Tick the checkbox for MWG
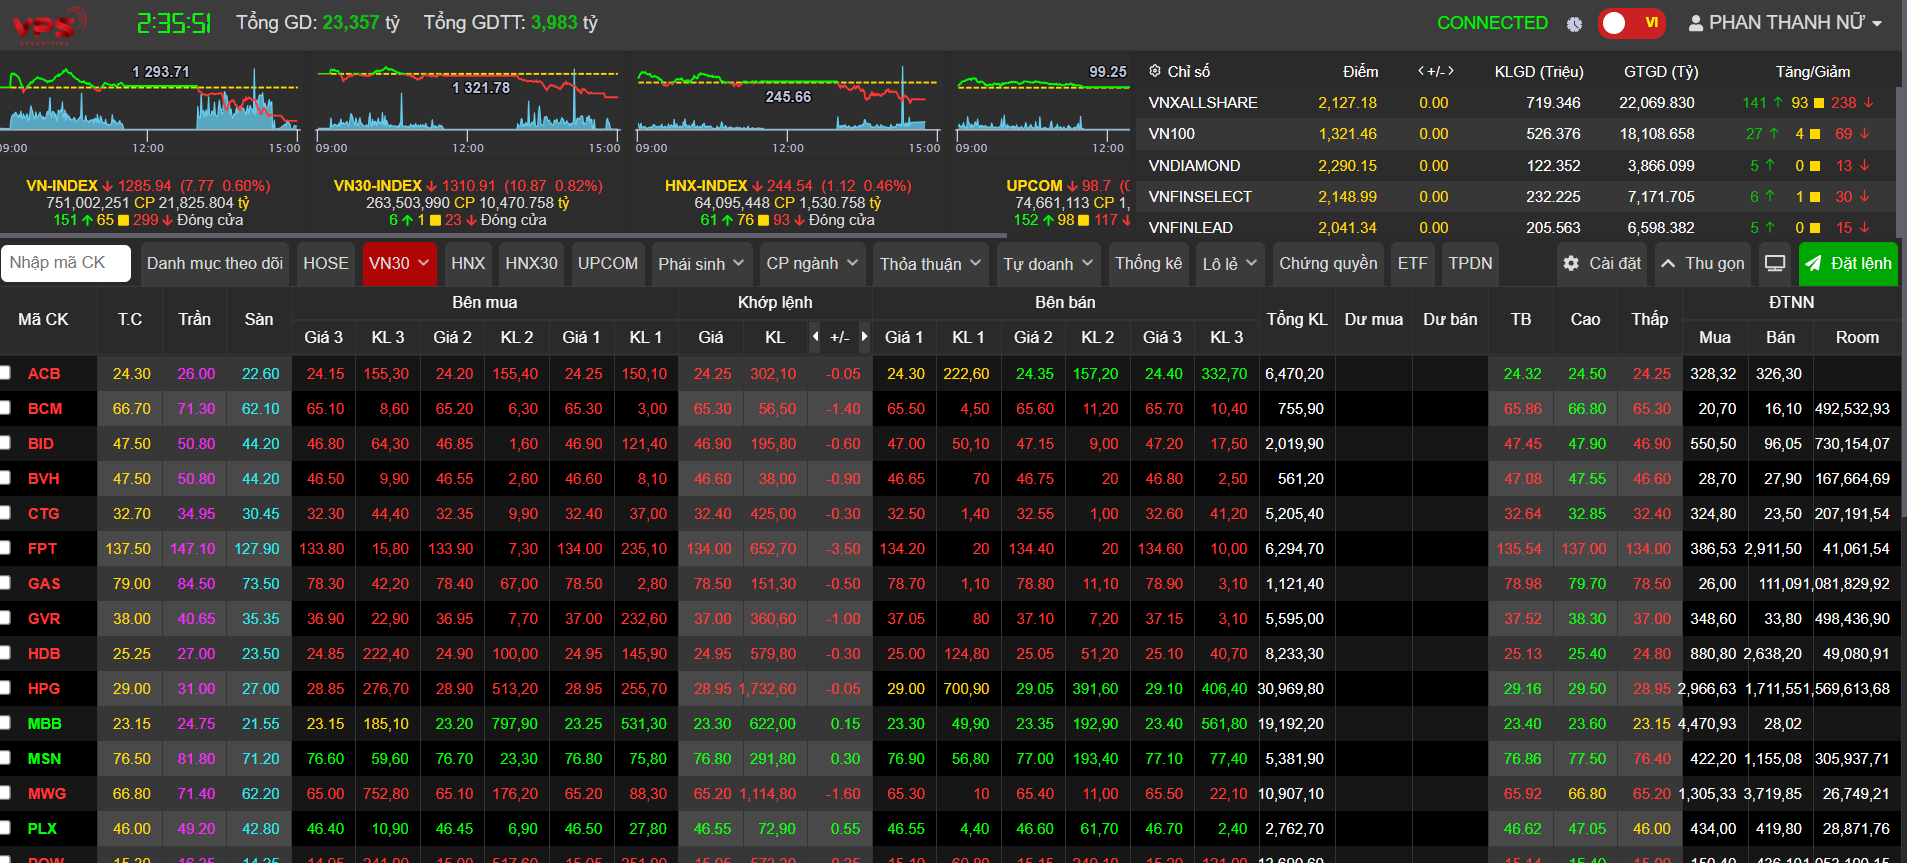Image resolution: width=1907 pixels, height=863 pixels. point(5,793)
